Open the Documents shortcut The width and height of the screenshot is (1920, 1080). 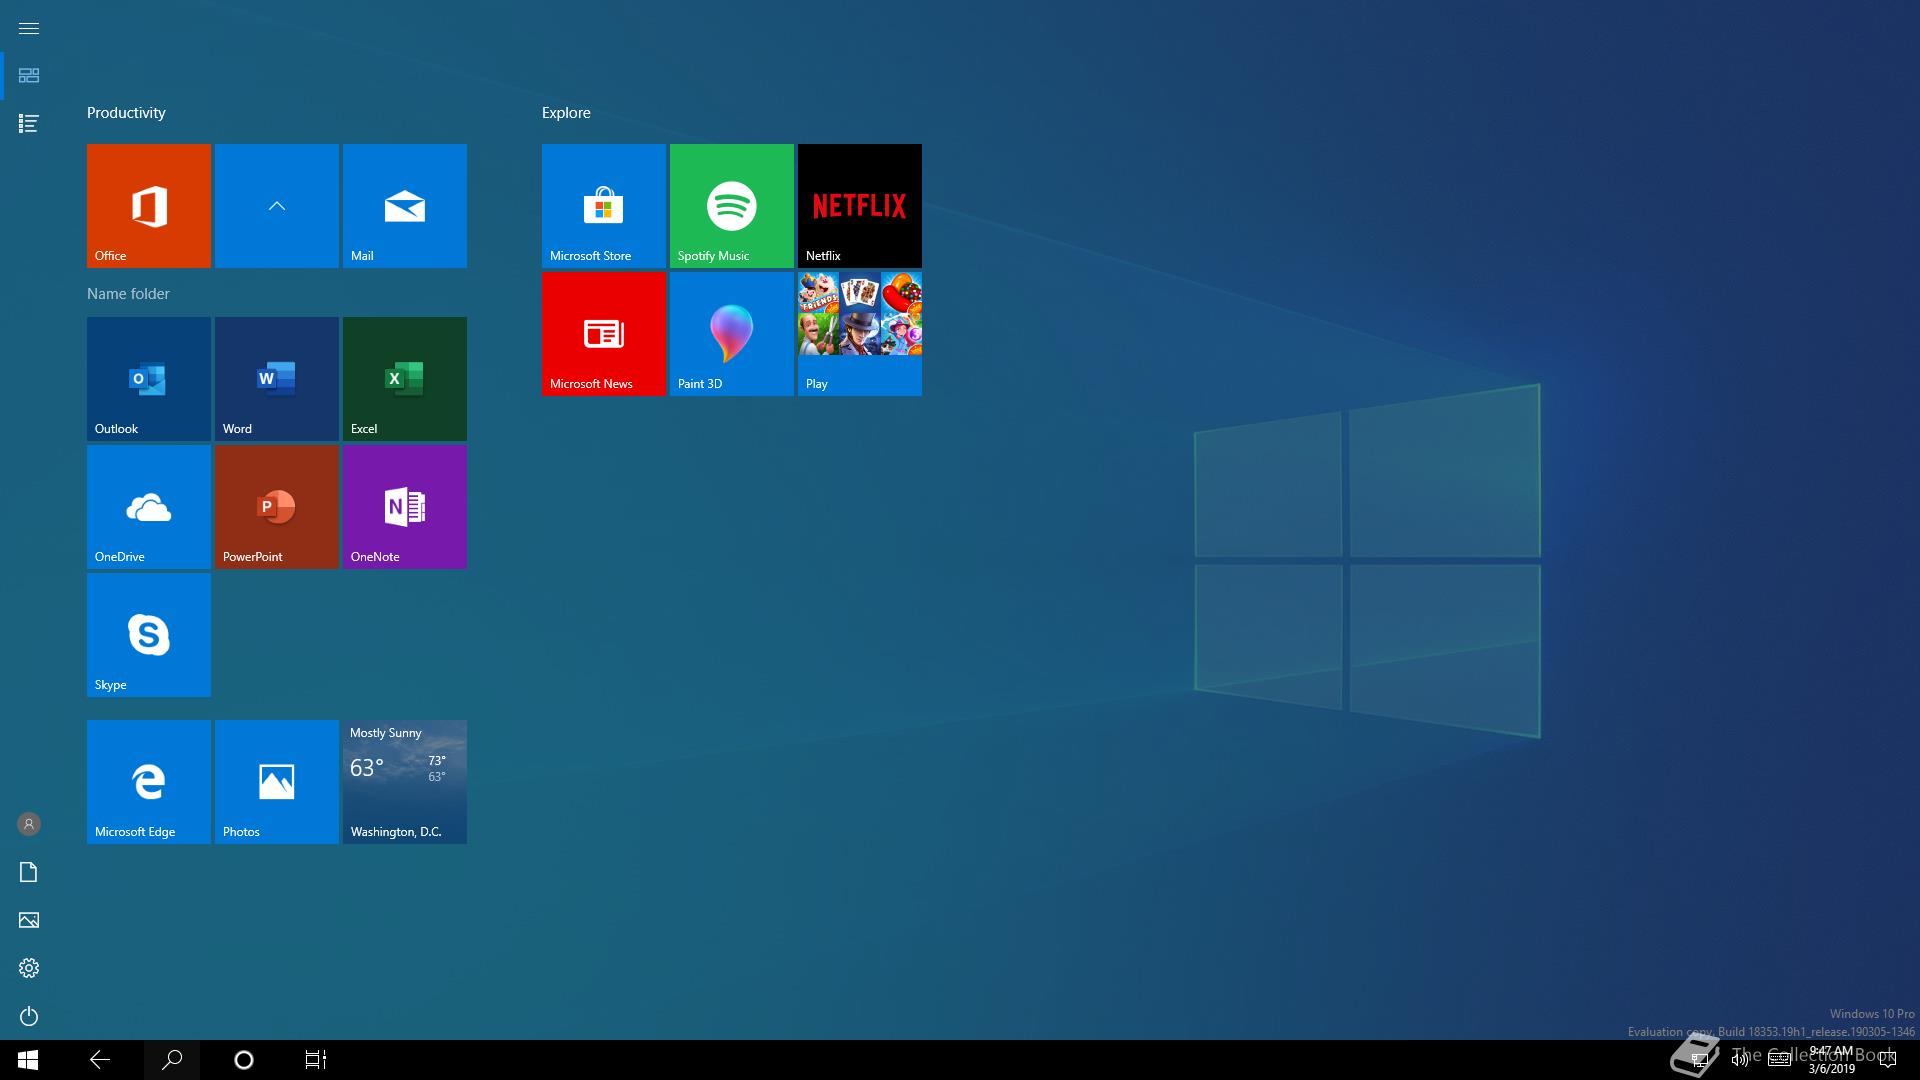coord(29,872)
